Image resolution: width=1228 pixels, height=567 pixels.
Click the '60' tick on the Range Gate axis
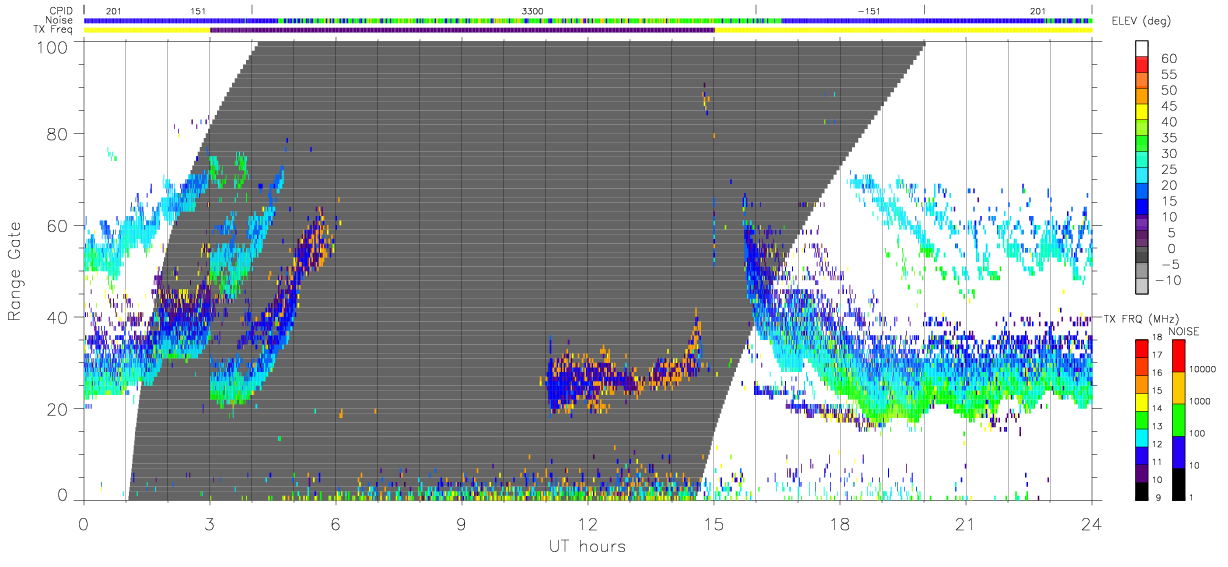pos(56,226)
